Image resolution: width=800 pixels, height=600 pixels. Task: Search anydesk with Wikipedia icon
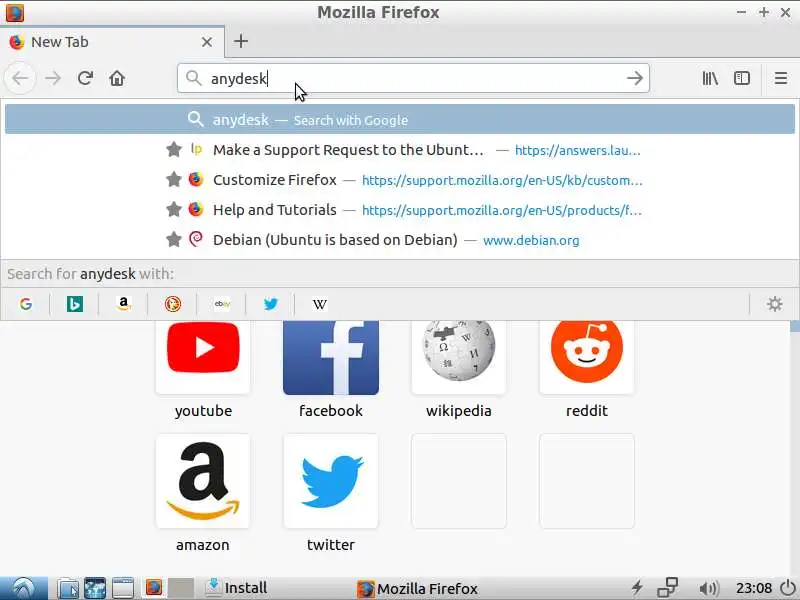(319, 304)
